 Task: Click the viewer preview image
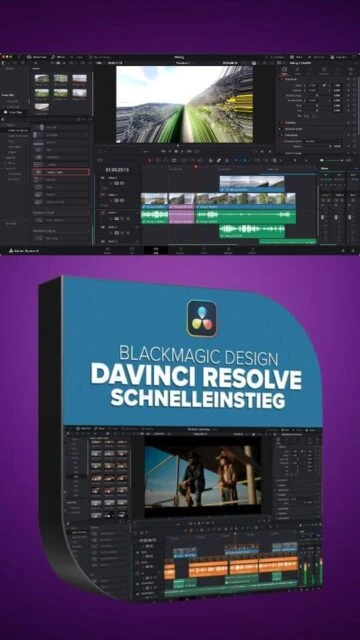point(184,104)
